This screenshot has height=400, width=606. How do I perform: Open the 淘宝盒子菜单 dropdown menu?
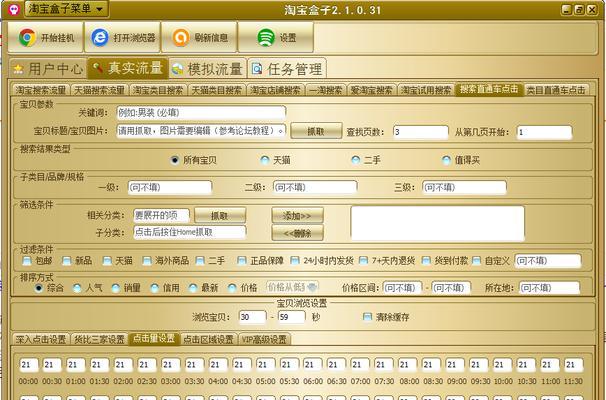66,9
